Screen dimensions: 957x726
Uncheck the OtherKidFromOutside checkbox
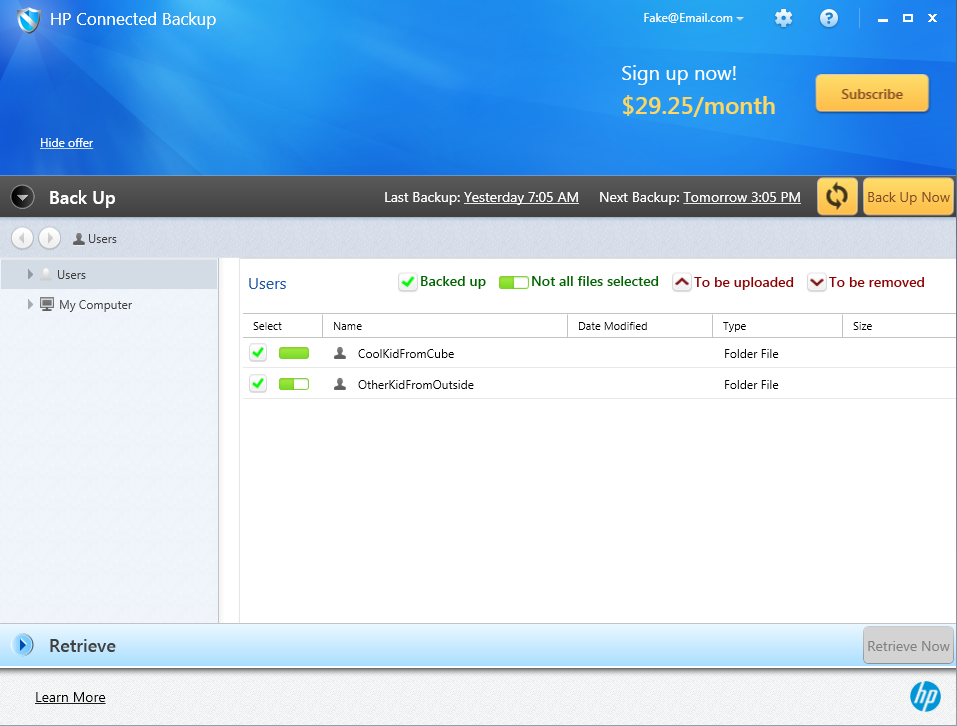[258, 384]
